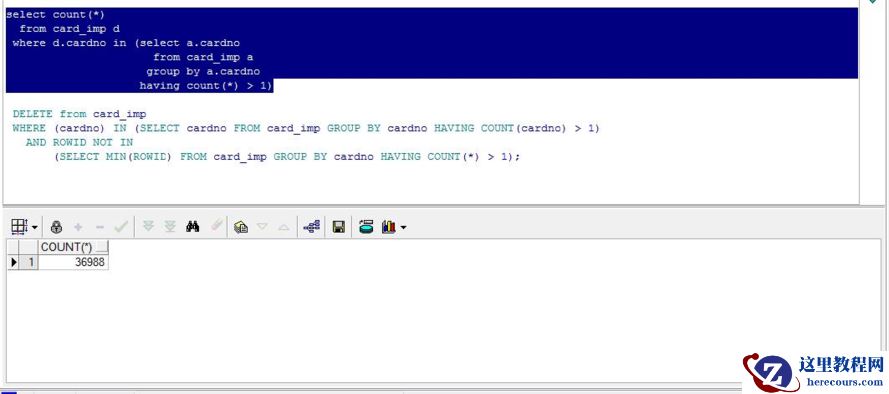Click the floppy disk save results icon
The image size is (889, 394).
(338, 227)
